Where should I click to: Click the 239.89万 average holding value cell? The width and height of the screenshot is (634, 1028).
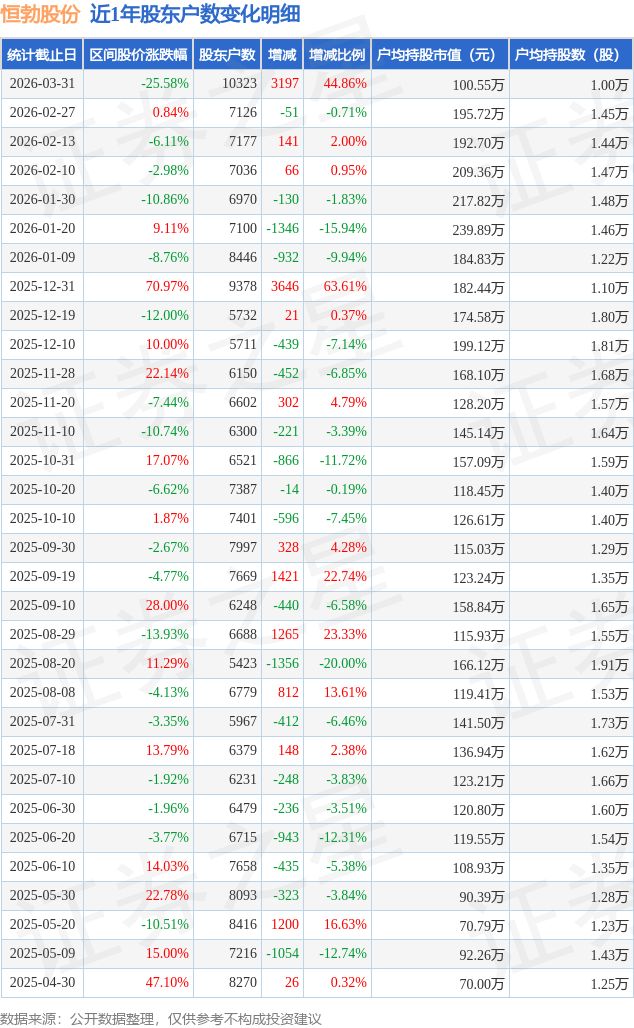click(478, 229)
